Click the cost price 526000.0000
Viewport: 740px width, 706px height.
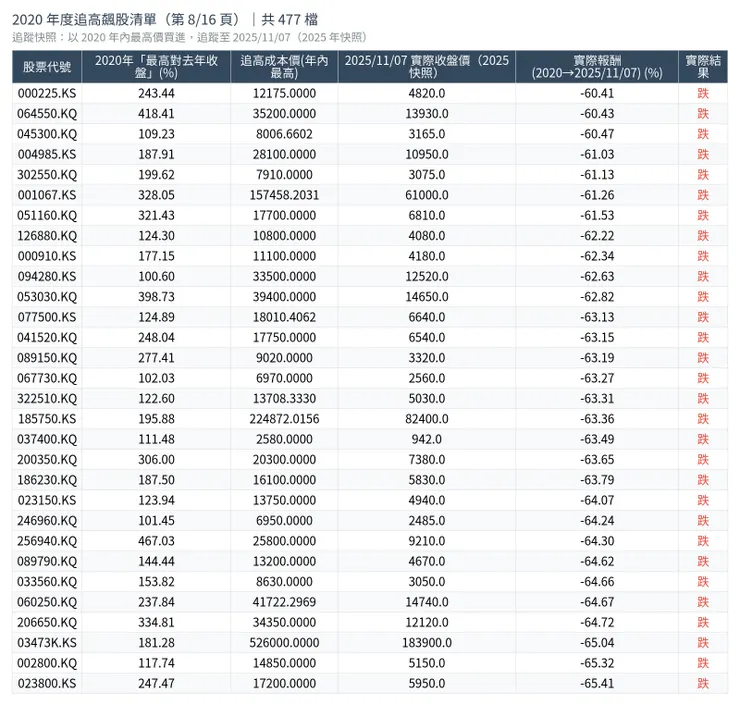(x=284, y=643)
